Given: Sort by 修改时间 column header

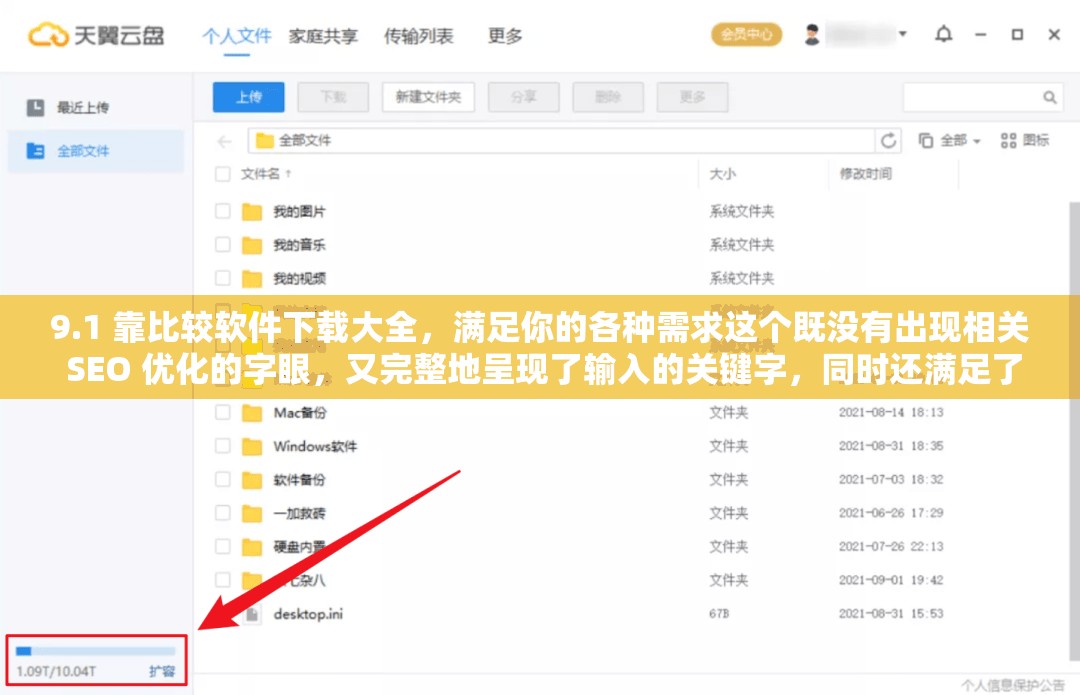Looking at the screenshot, I should [x=865, y=174].
